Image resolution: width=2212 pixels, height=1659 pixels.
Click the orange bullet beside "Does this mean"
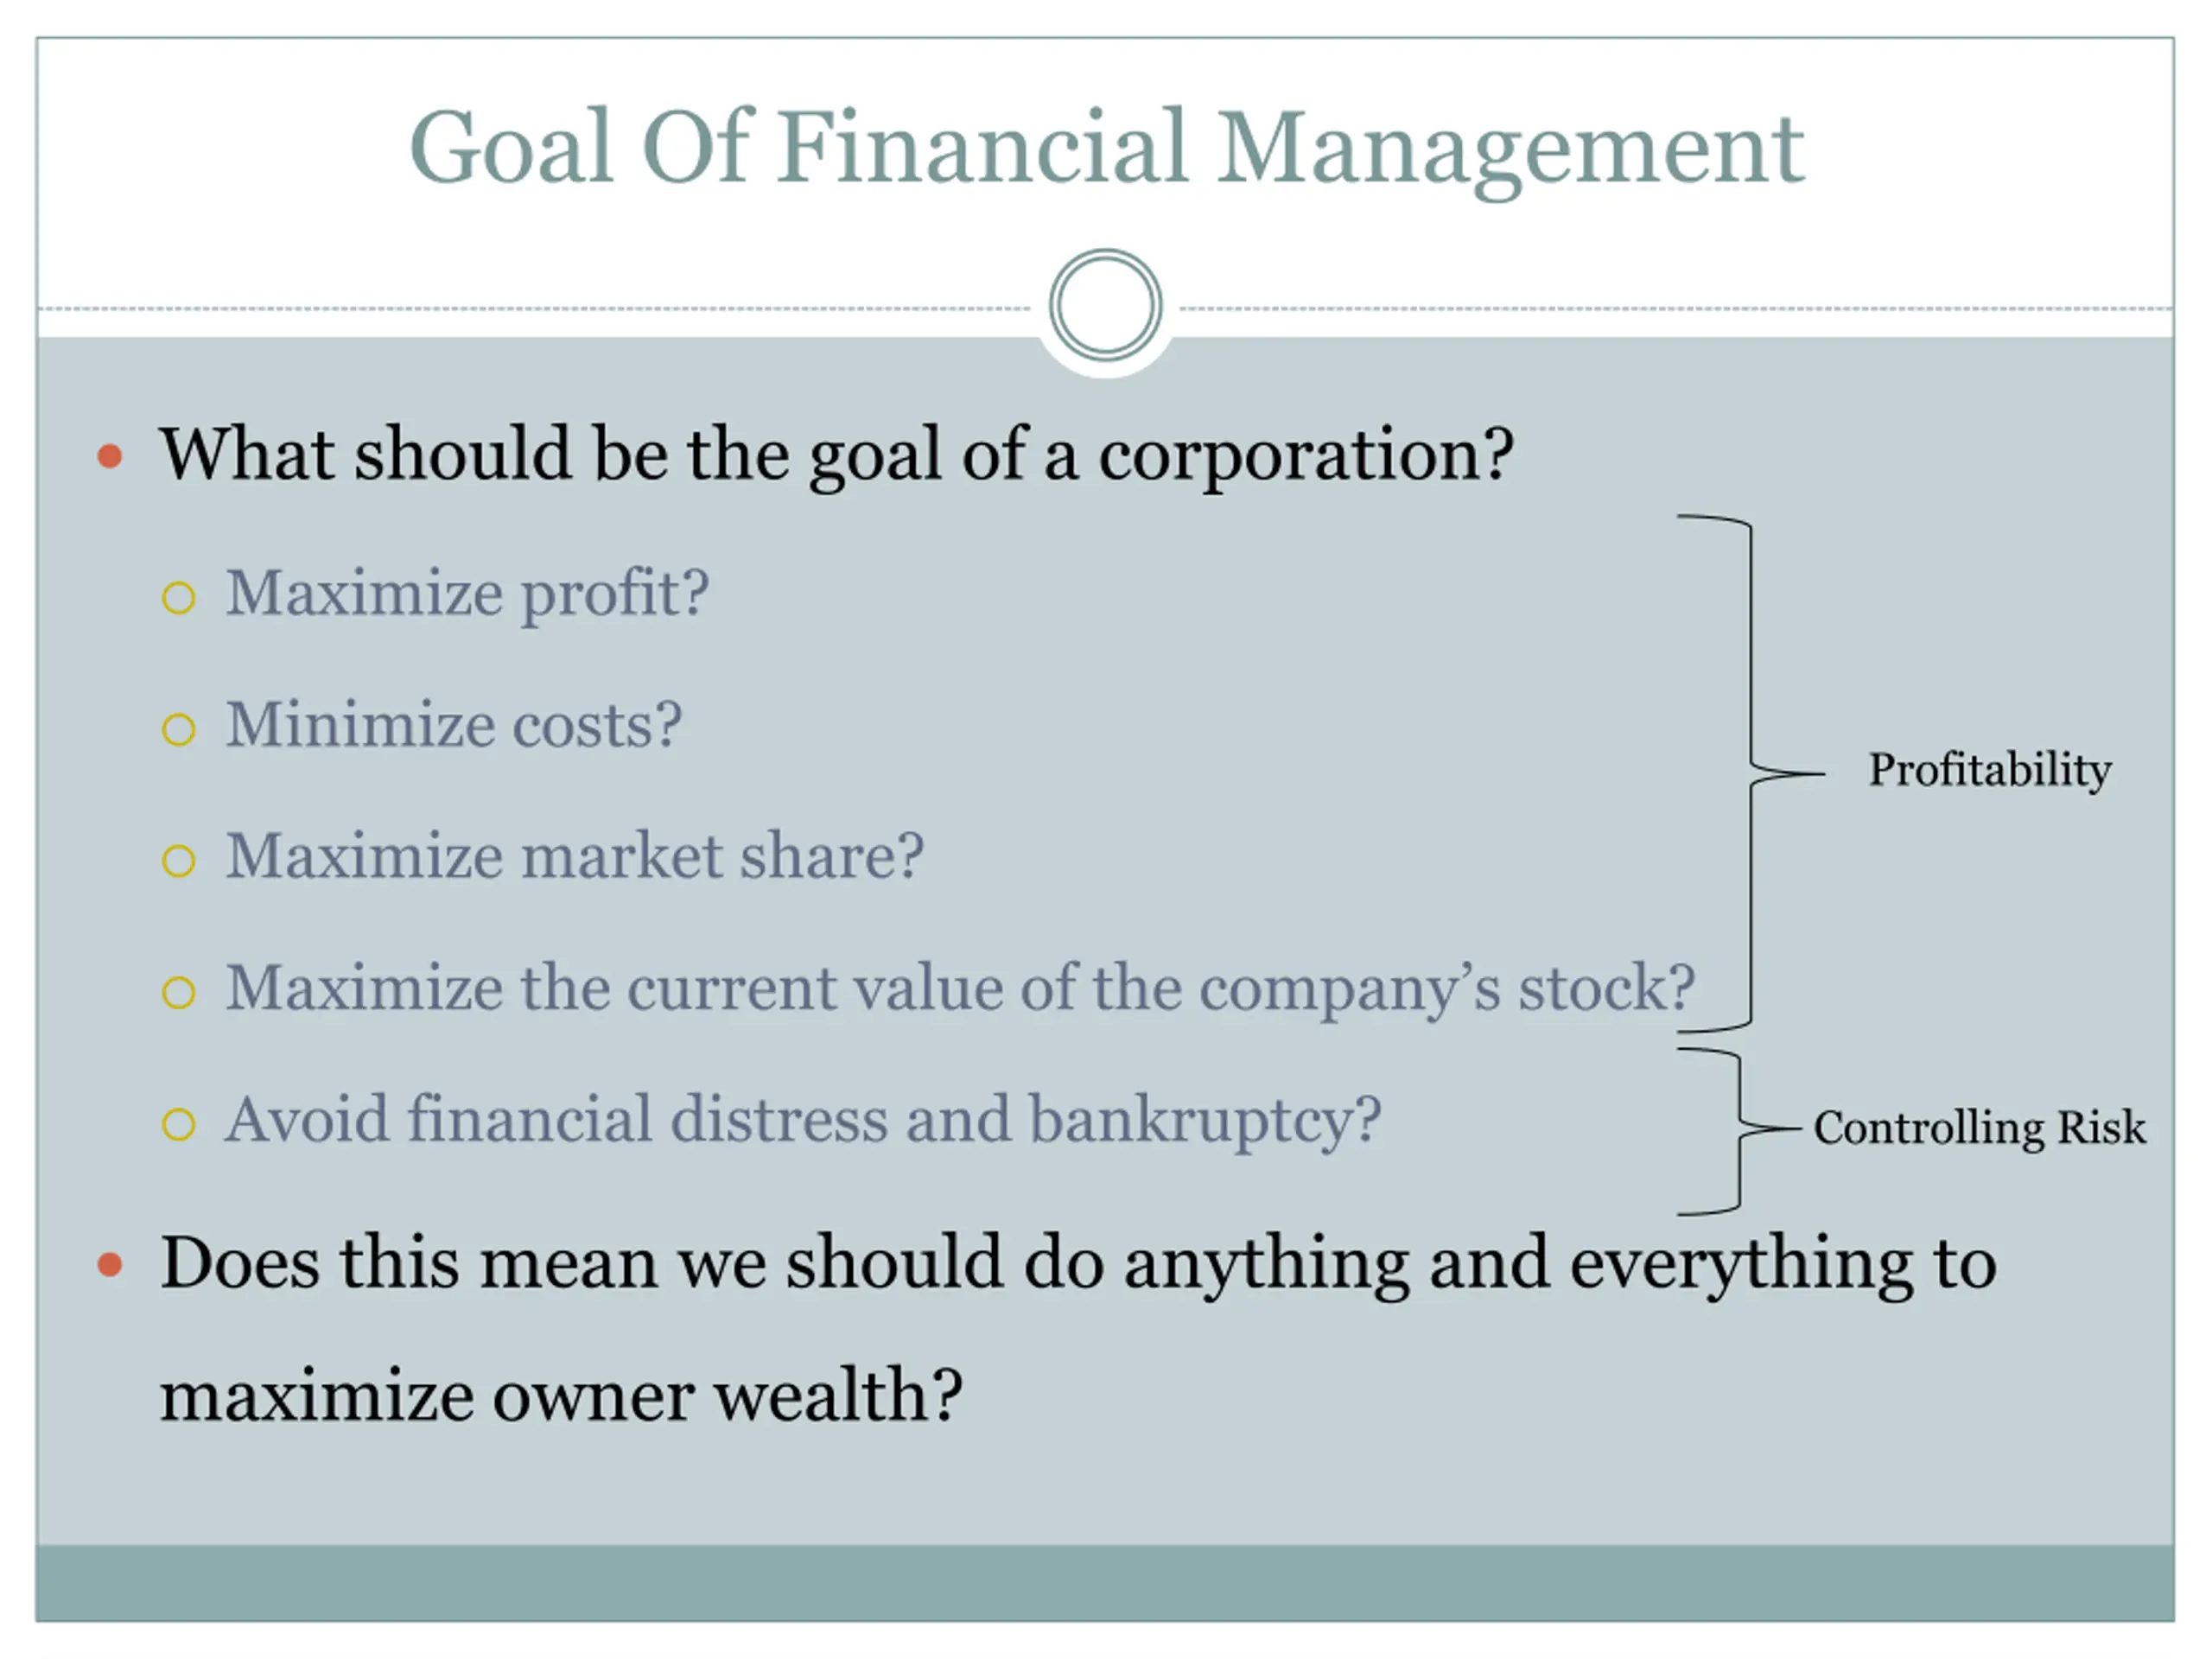tap(110, 1265)
